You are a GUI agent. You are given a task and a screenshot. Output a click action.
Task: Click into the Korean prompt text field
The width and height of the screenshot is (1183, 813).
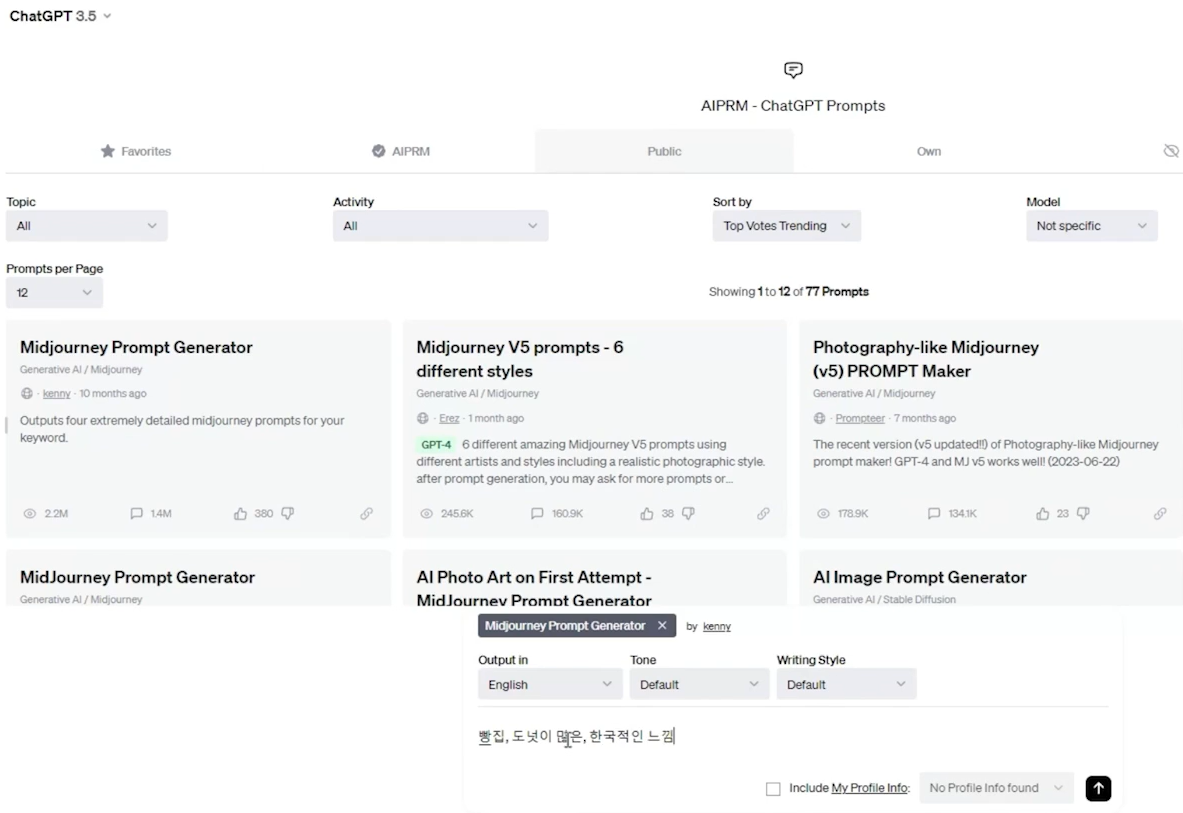tap(792, 737)
